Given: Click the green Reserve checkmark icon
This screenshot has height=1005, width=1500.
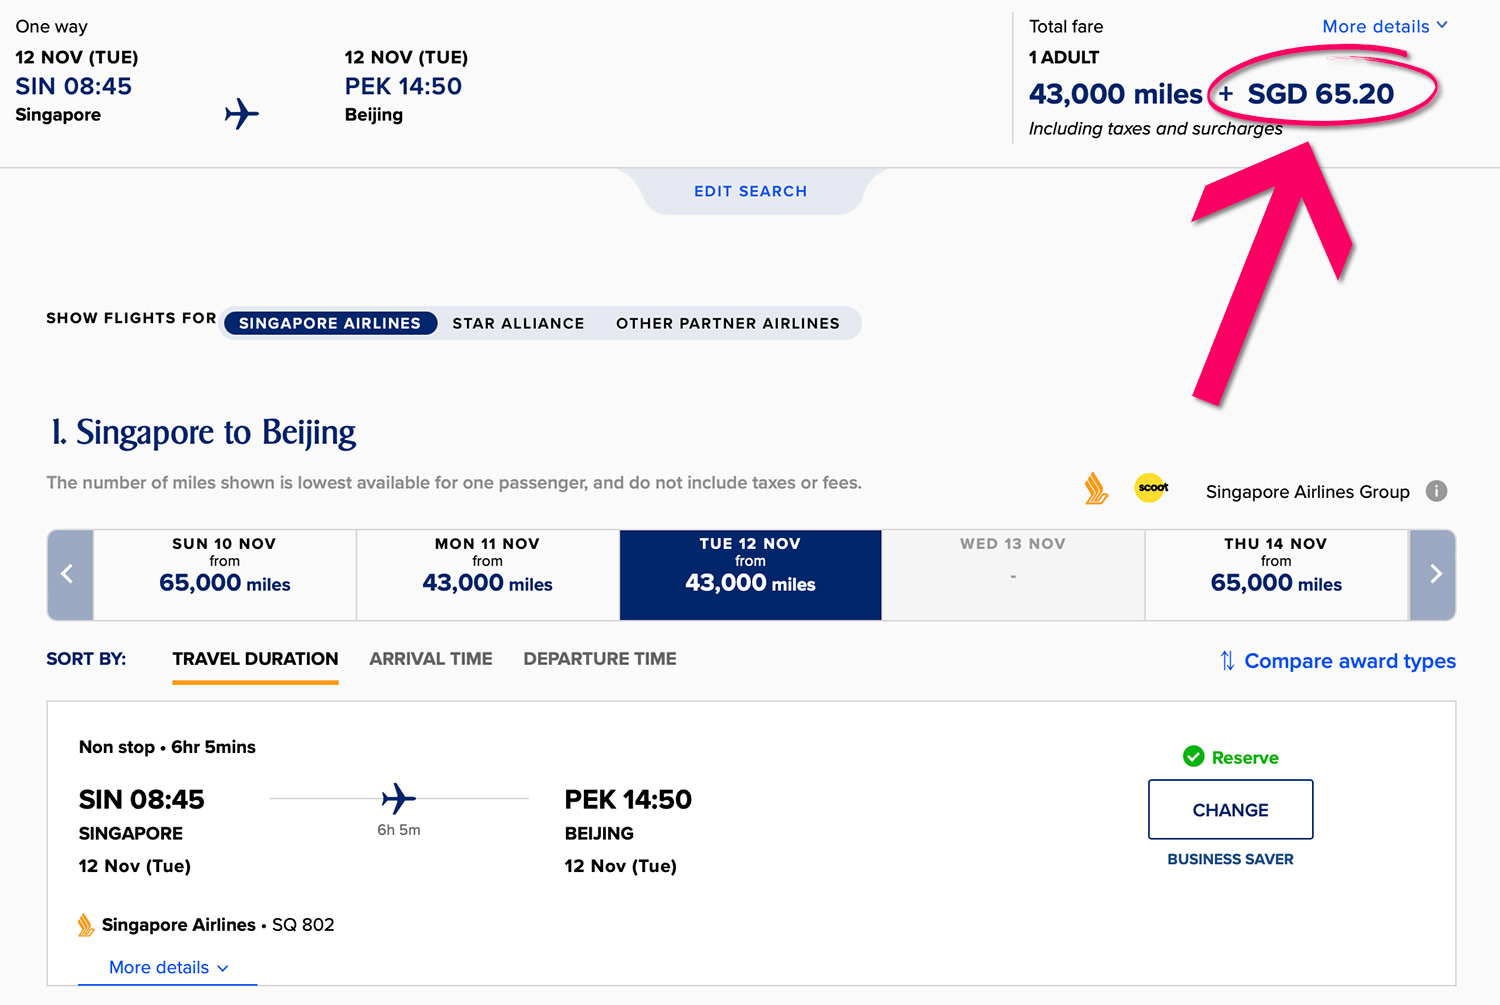Looking at the screenshot, I should (x=1193, y=757).
